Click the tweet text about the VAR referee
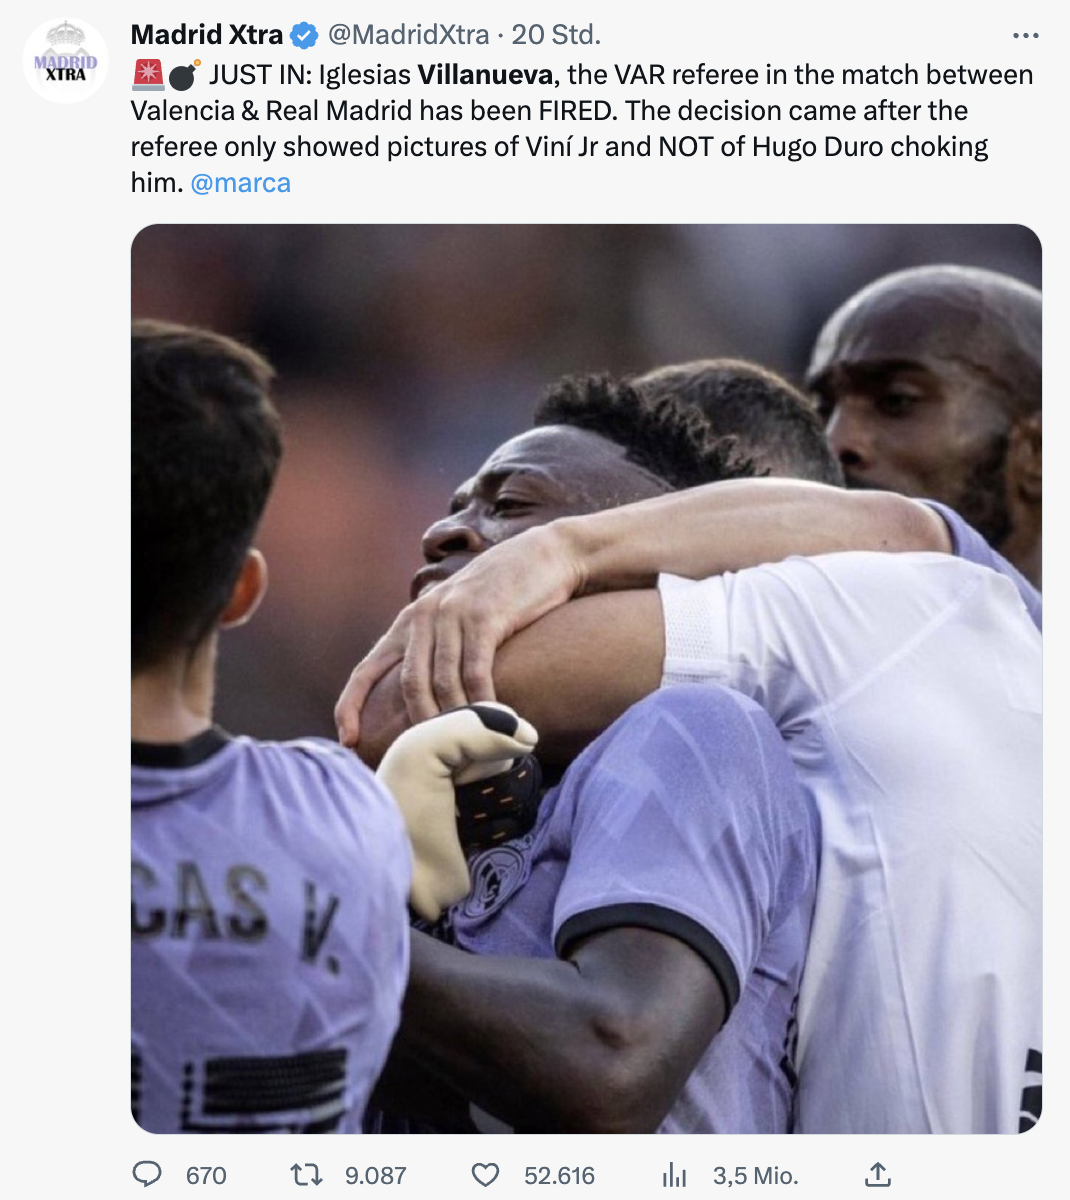This screenshot has width=1070, height=1200. click(x=582, y=129)
